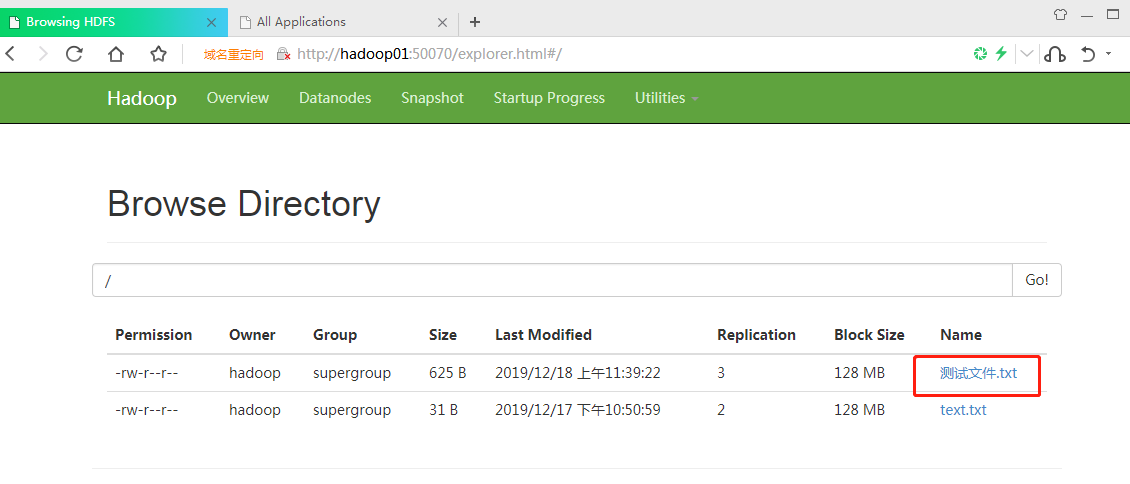Screen dimensions: 1130x484
Task: Open the Snapshot page
Action: [x=432, y=98]
